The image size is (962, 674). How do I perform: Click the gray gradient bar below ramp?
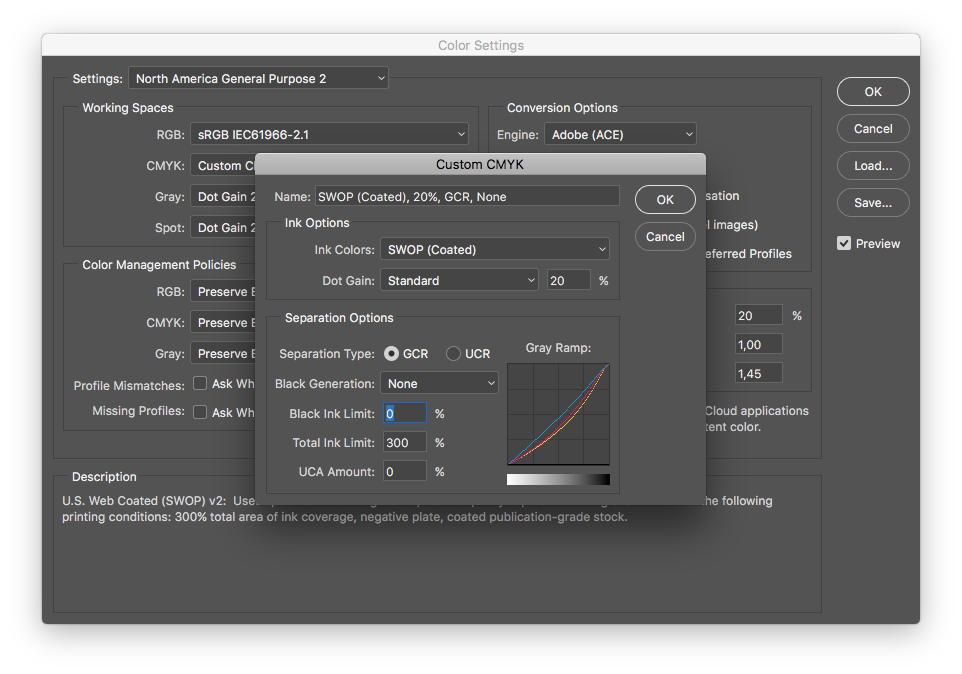(558, 480)
